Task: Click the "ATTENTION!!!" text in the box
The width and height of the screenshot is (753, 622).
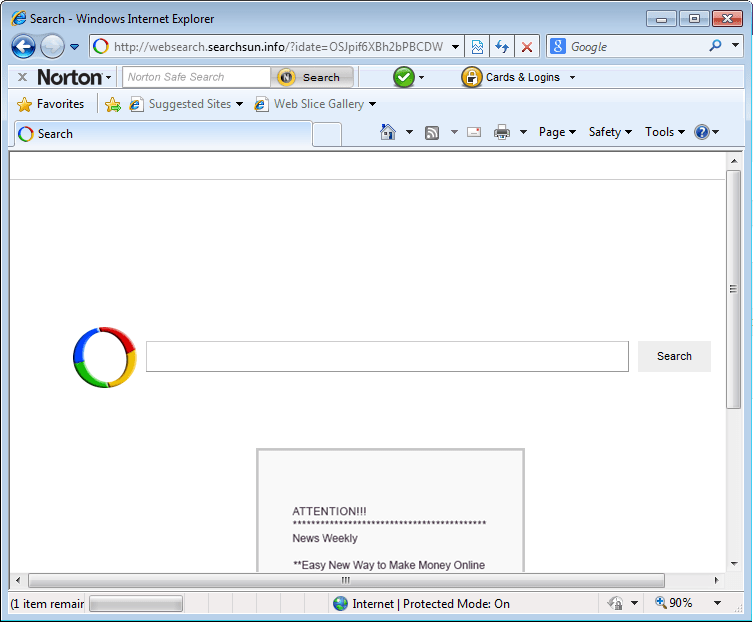Action: coord(329,511)
